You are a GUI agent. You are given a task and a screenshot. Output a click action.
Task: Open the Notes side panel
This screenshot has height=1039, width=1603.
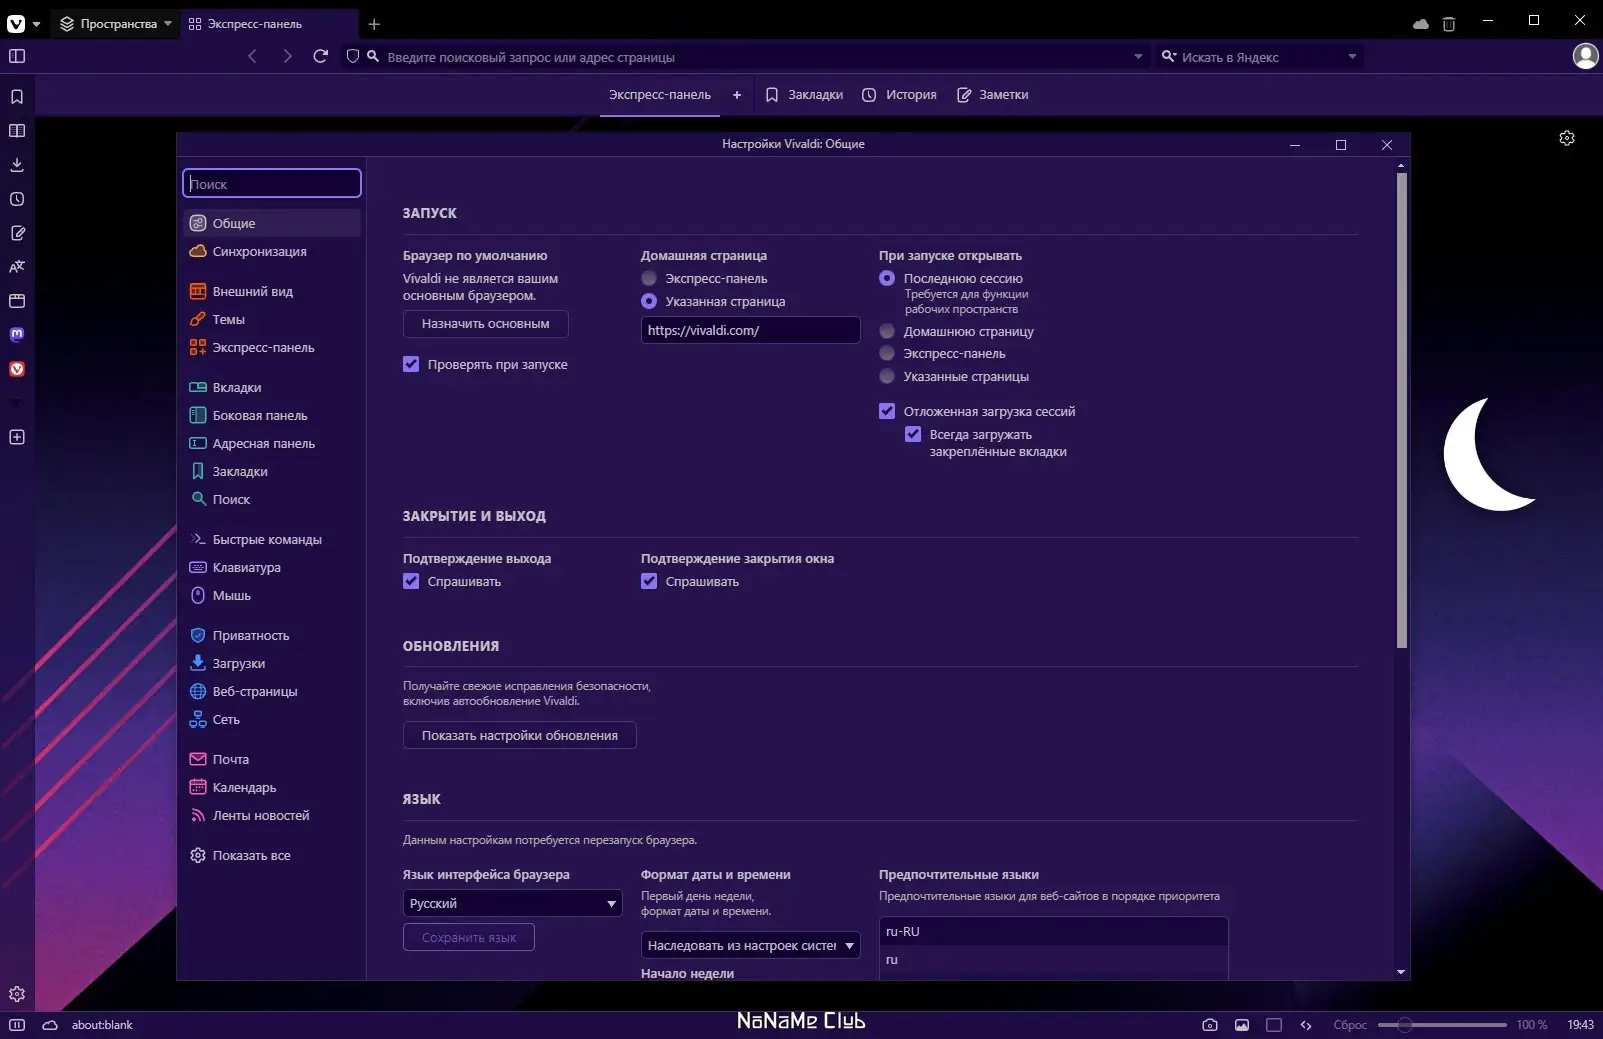(17, 233)
